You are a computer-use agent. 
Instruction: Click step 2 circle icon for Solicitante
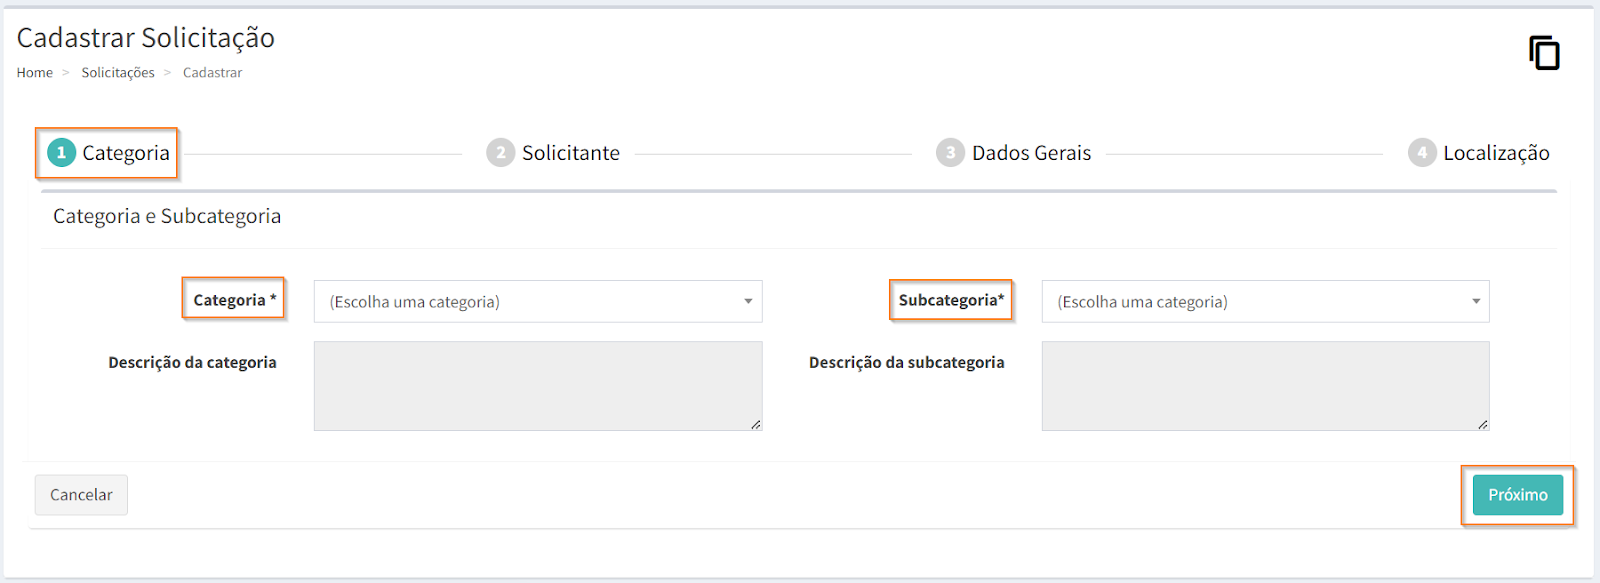point(500,153)
